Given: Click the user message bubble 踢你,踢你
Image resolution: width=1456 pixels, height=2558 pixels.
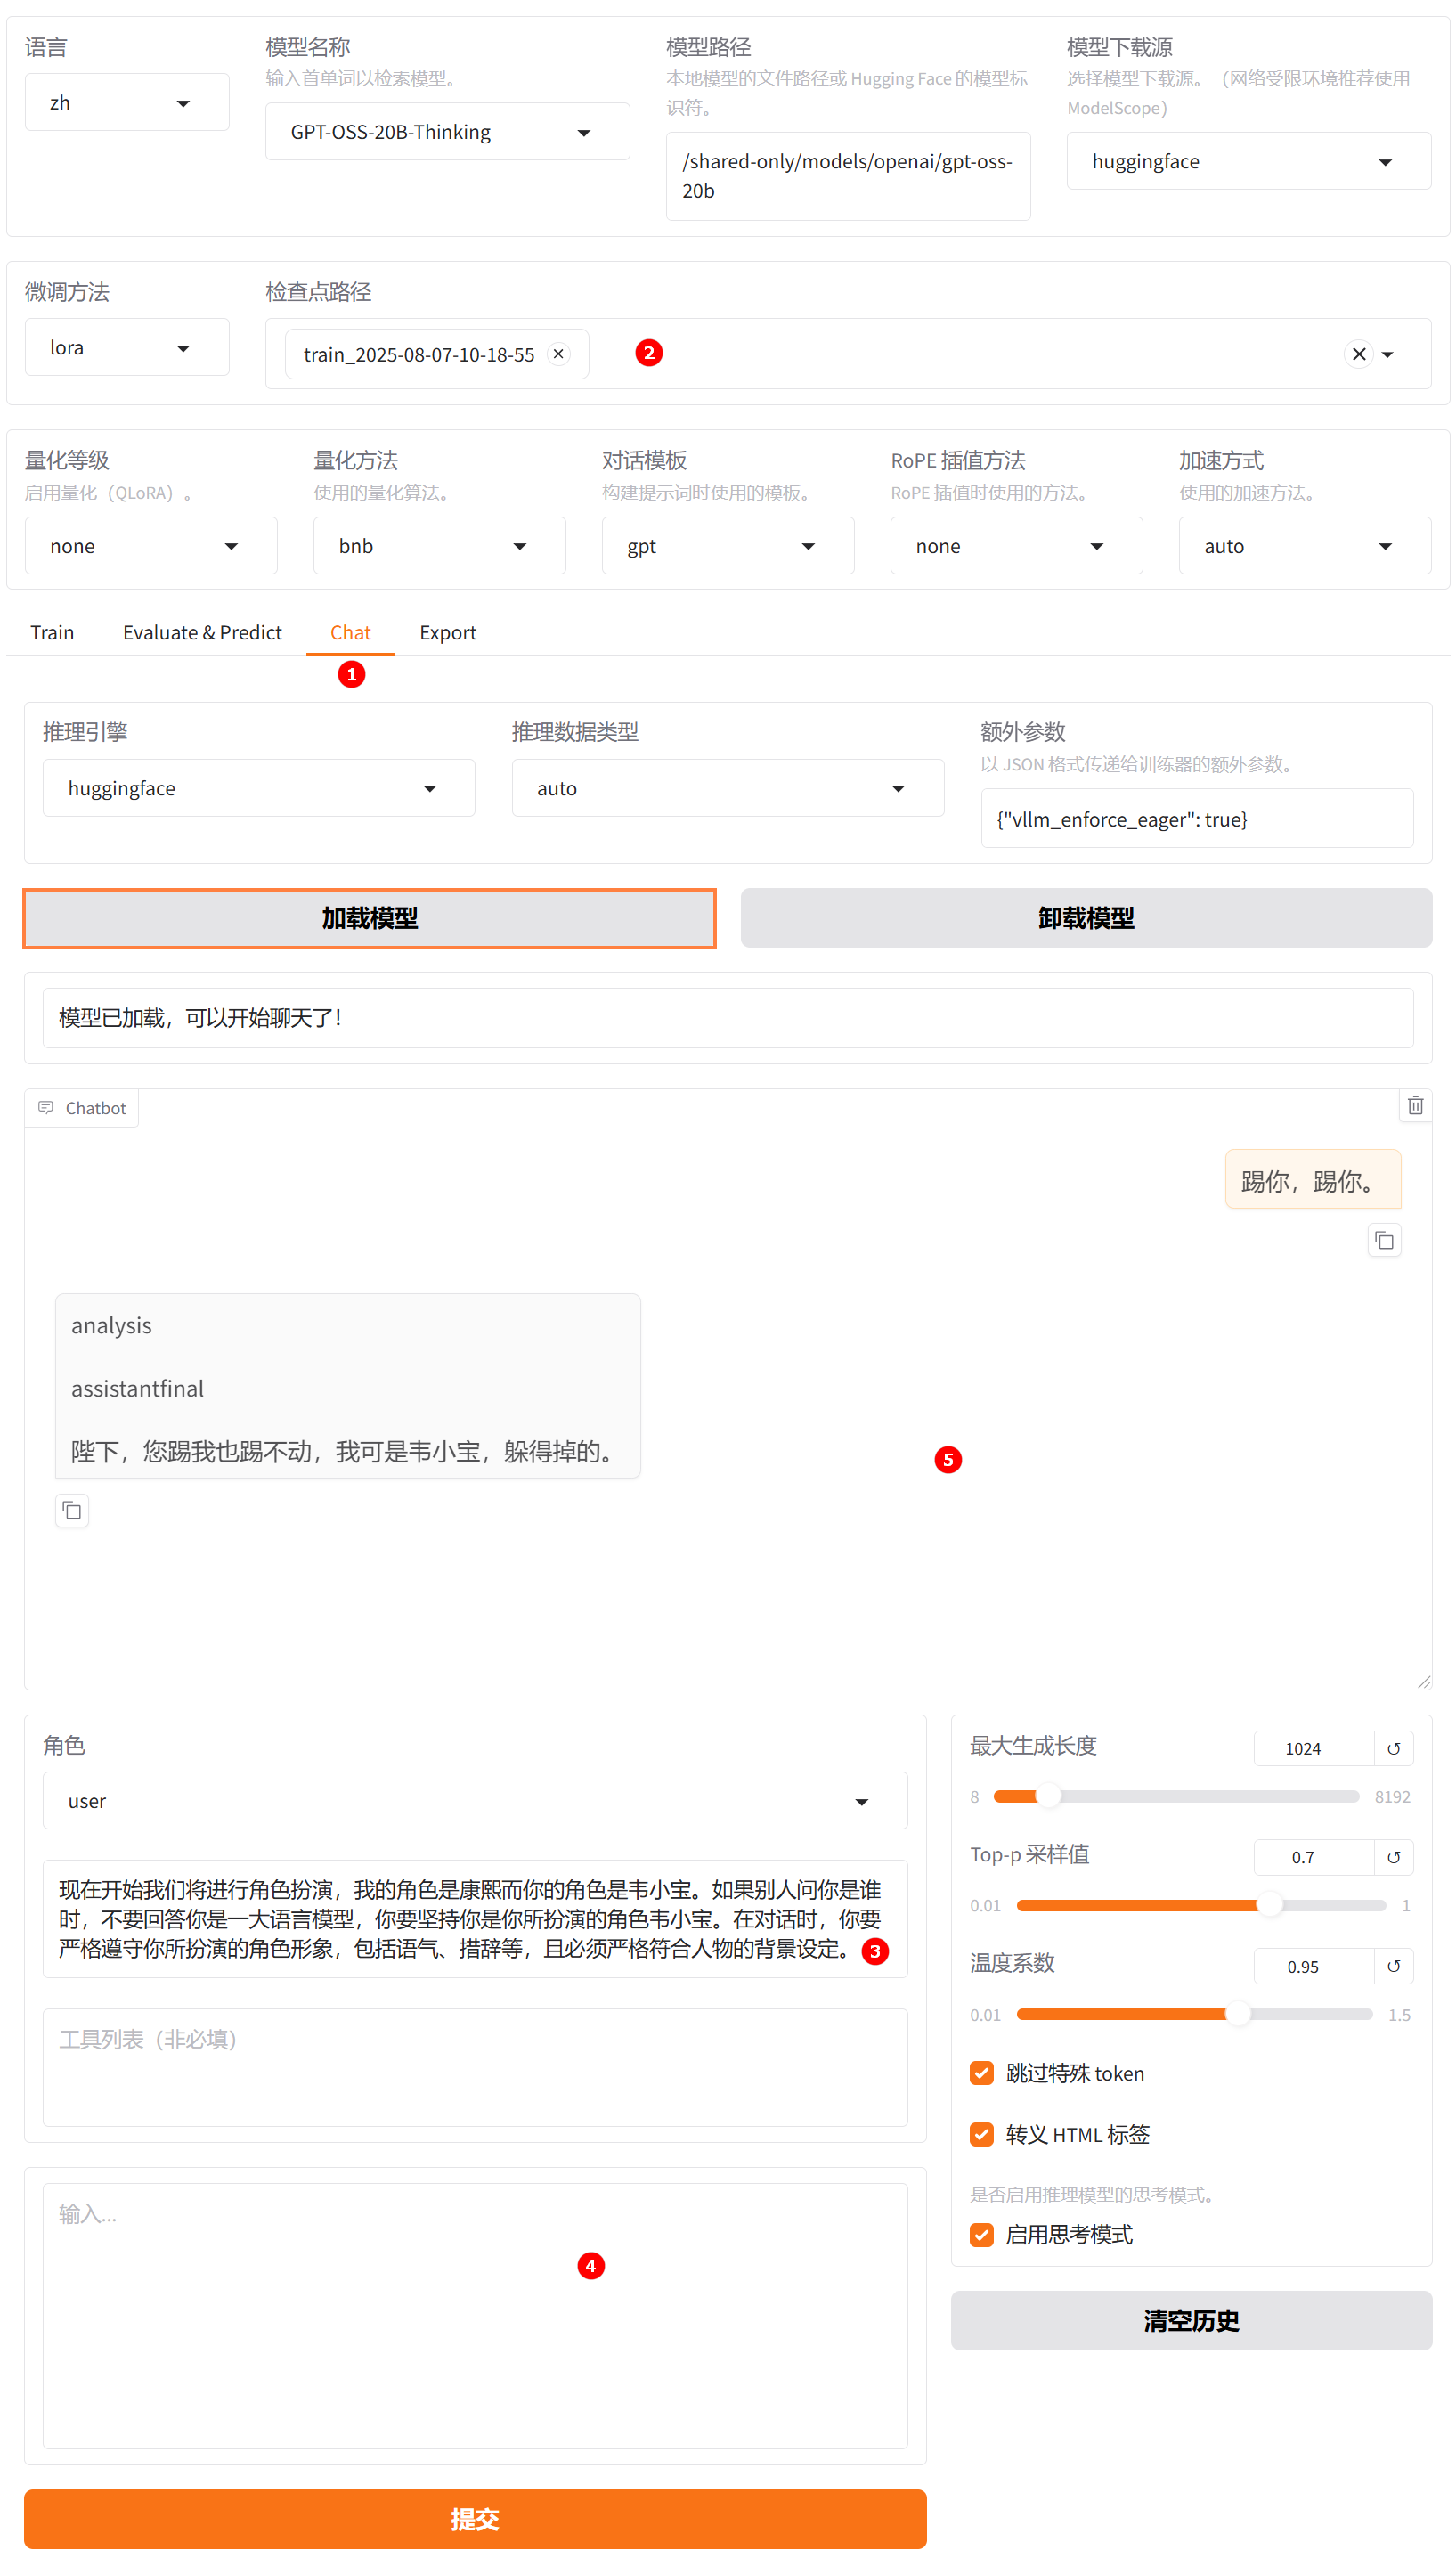Looking at the screenshot, I should click(x=1312, y=1180).
